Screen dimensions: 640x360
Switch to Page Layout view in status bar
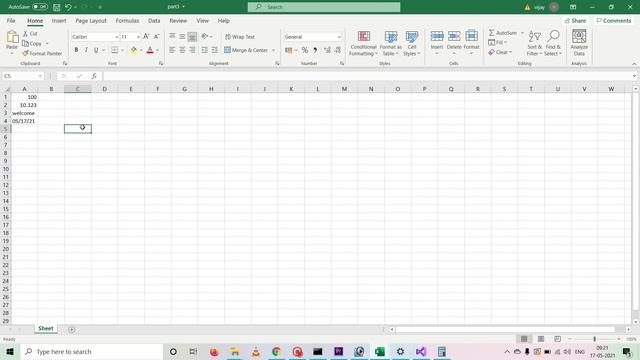[x=541, y=339]
